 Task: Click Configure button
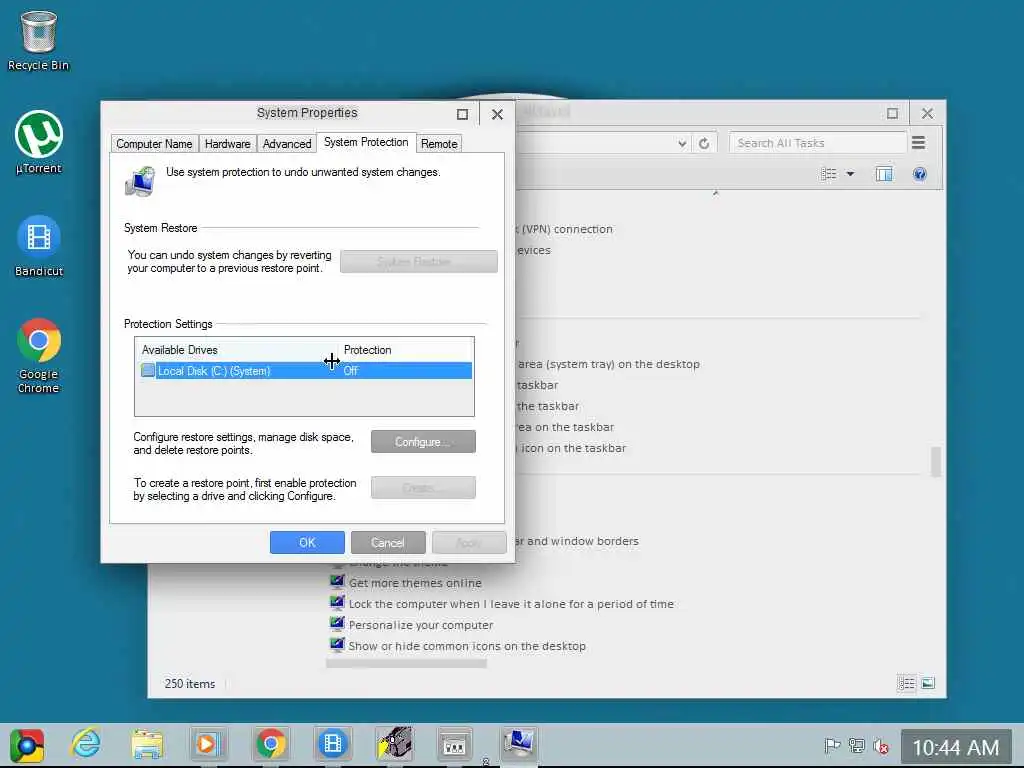point(423,442)
